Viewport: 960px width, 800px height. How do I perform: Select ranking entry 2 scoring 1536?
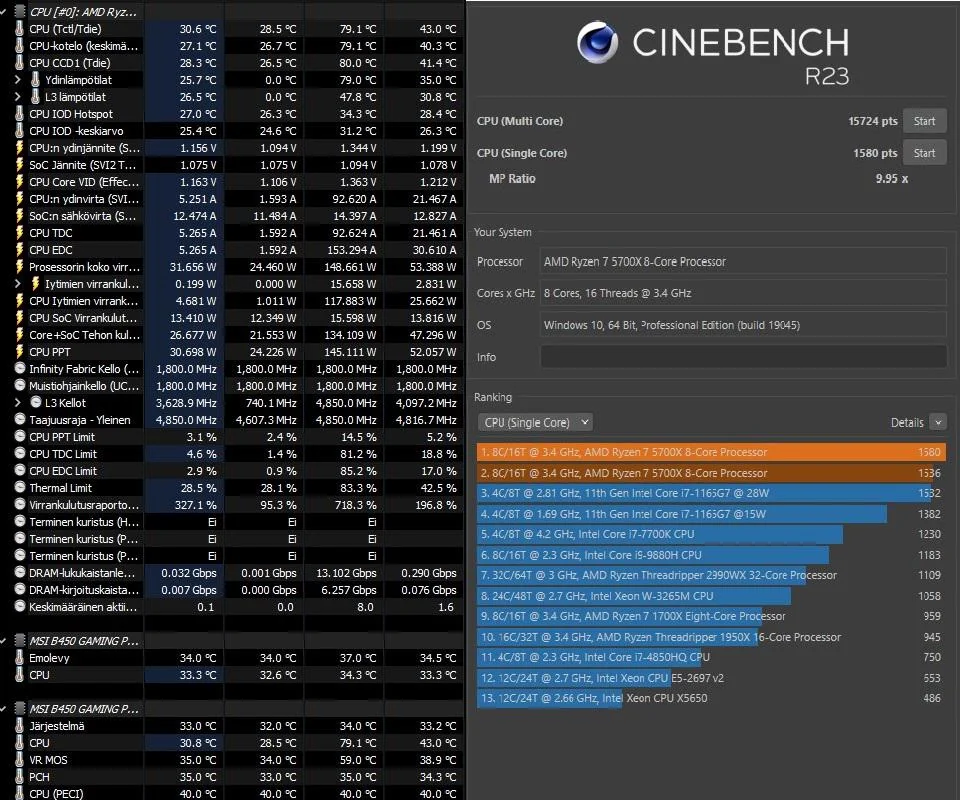(x=711, y=473)
